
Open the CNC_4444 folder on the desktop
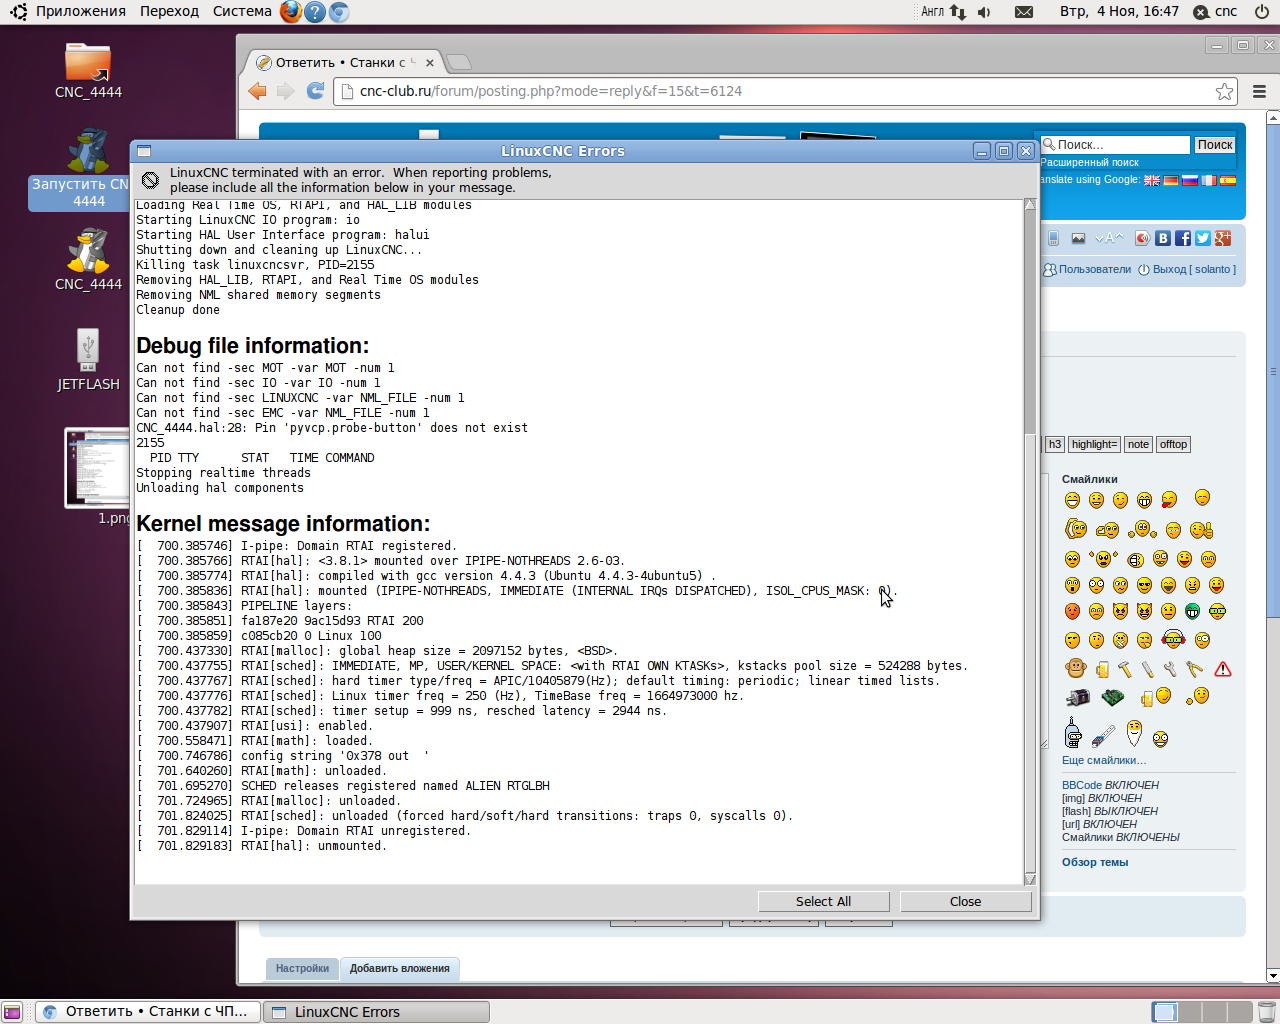pos(88,71)
